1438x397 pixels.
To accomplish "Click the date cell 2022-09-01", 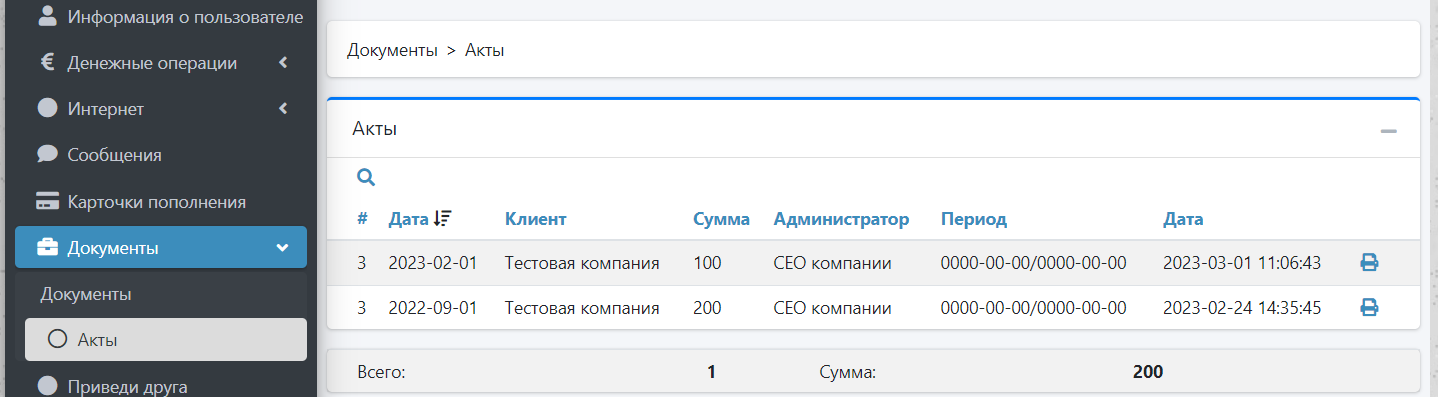I will pos(433,308).
